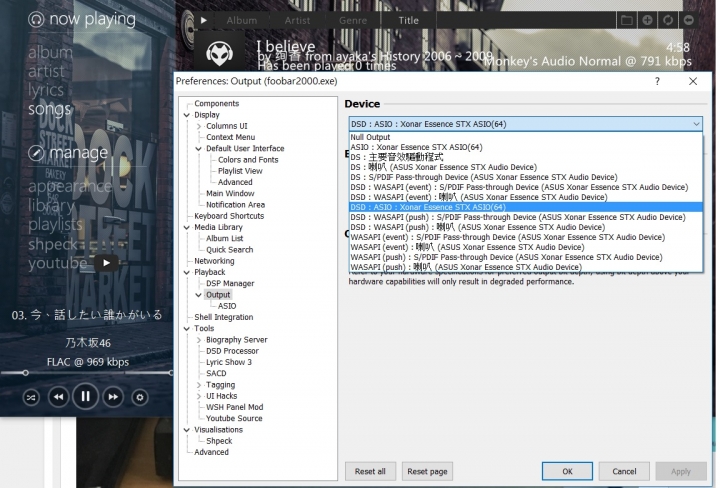Click the headphones now playing icon
Image resolution: width=720 pixels, height=488 pixels.
(36, 19)
